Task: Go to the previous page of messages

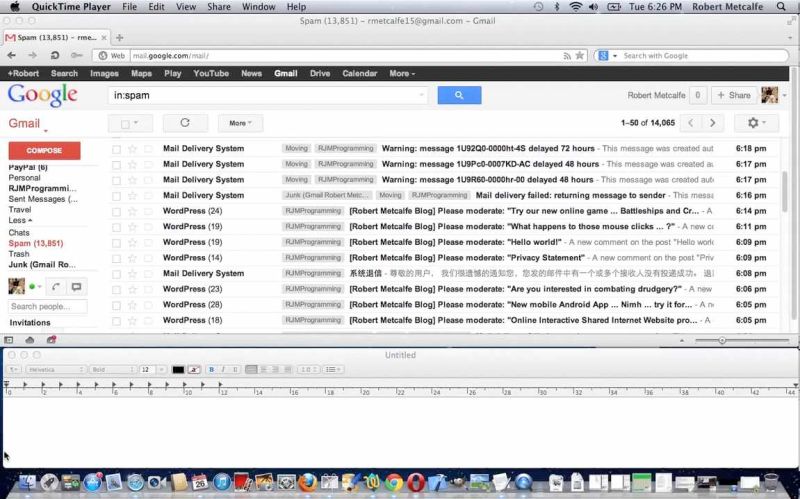Action: point(691,123)
